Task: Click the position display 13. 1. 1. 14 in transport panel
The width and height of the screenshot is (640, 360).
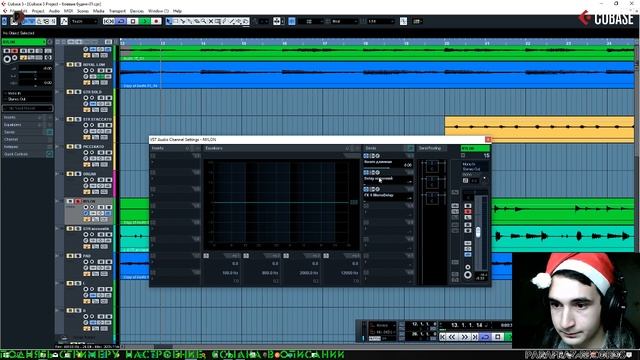Action: pos(467,325)
